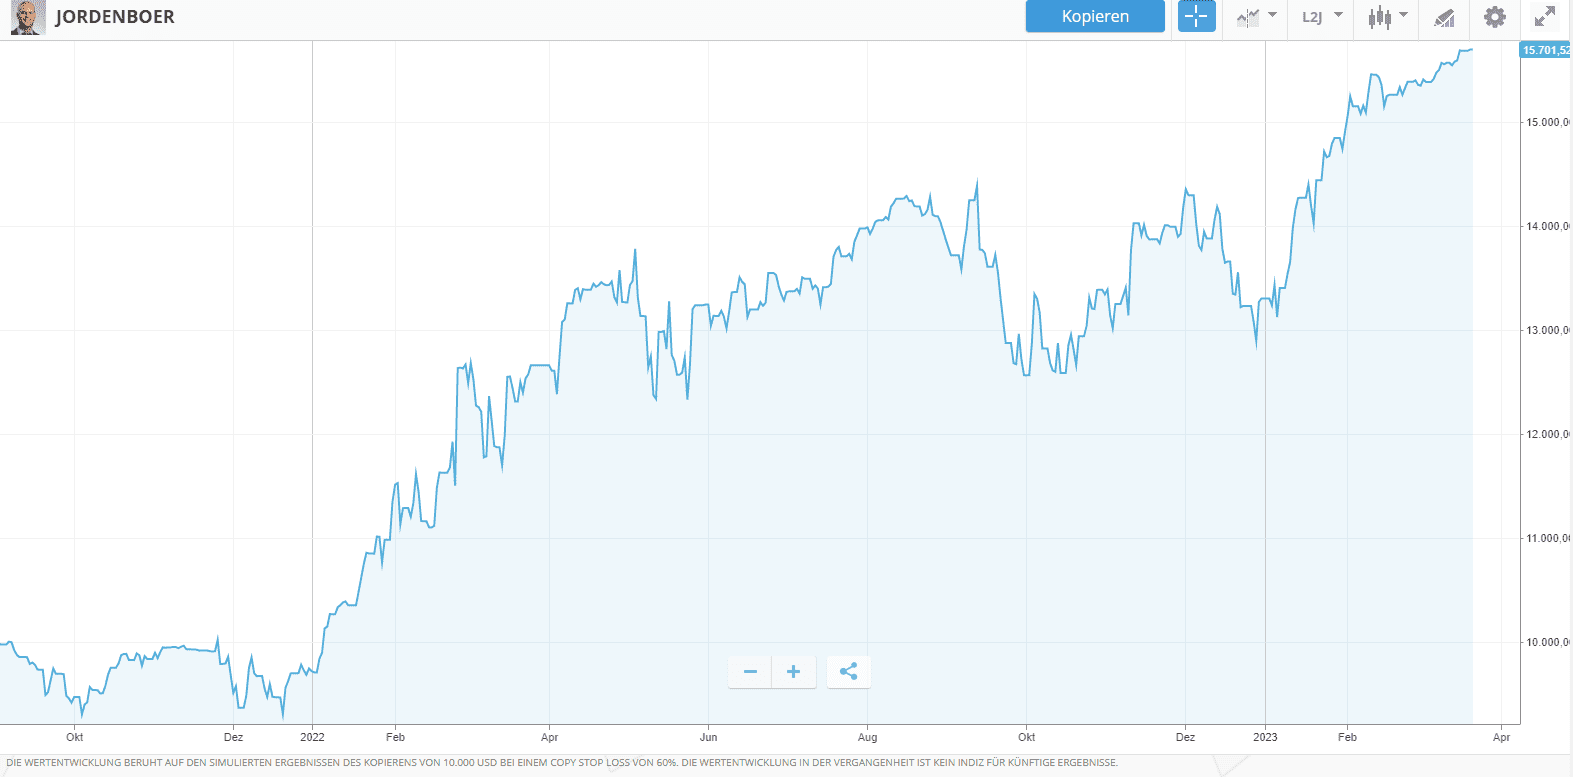
Task: Zoom in with the plus button
Action: (x=793, y=672)
